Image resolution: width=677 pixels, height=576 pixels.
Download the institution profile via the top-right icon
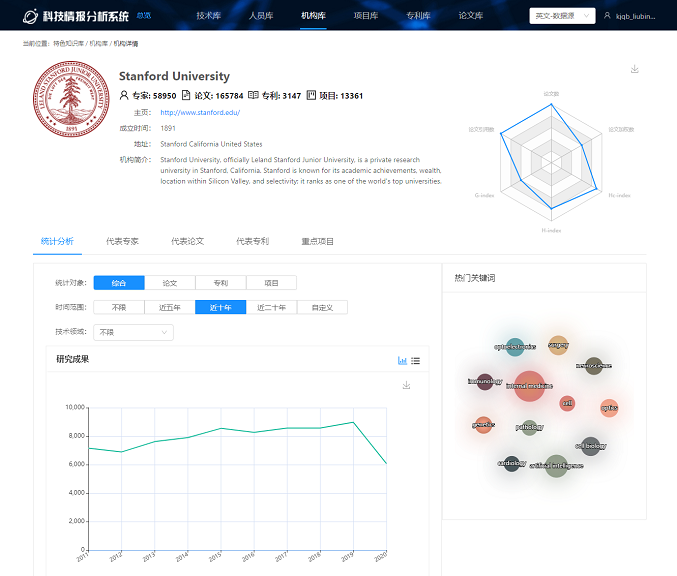coord(634,69)
